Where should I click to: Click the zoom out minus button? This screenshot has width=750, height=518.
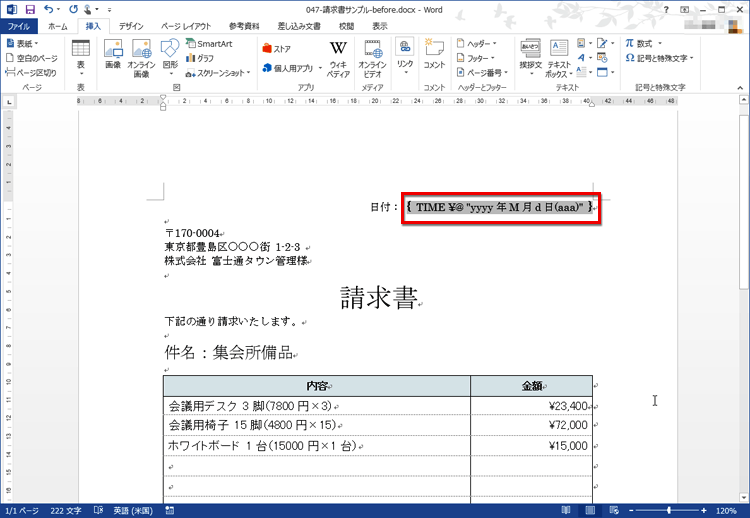pos(631,510)
